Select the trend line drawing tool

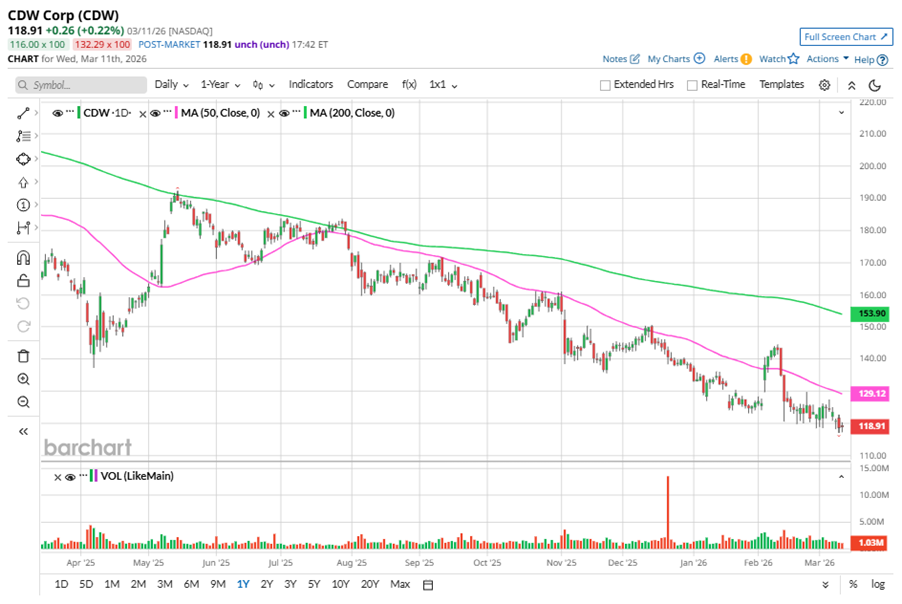[23, 113]
